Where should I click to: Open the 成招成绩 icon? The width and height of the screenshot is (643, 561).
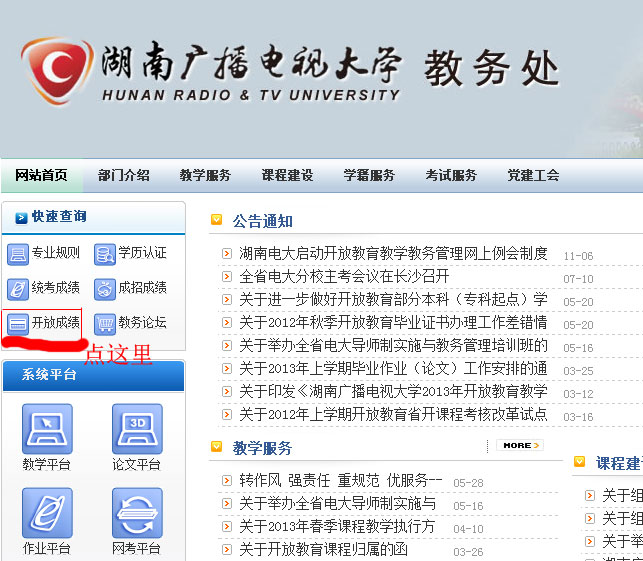(104, 289)
